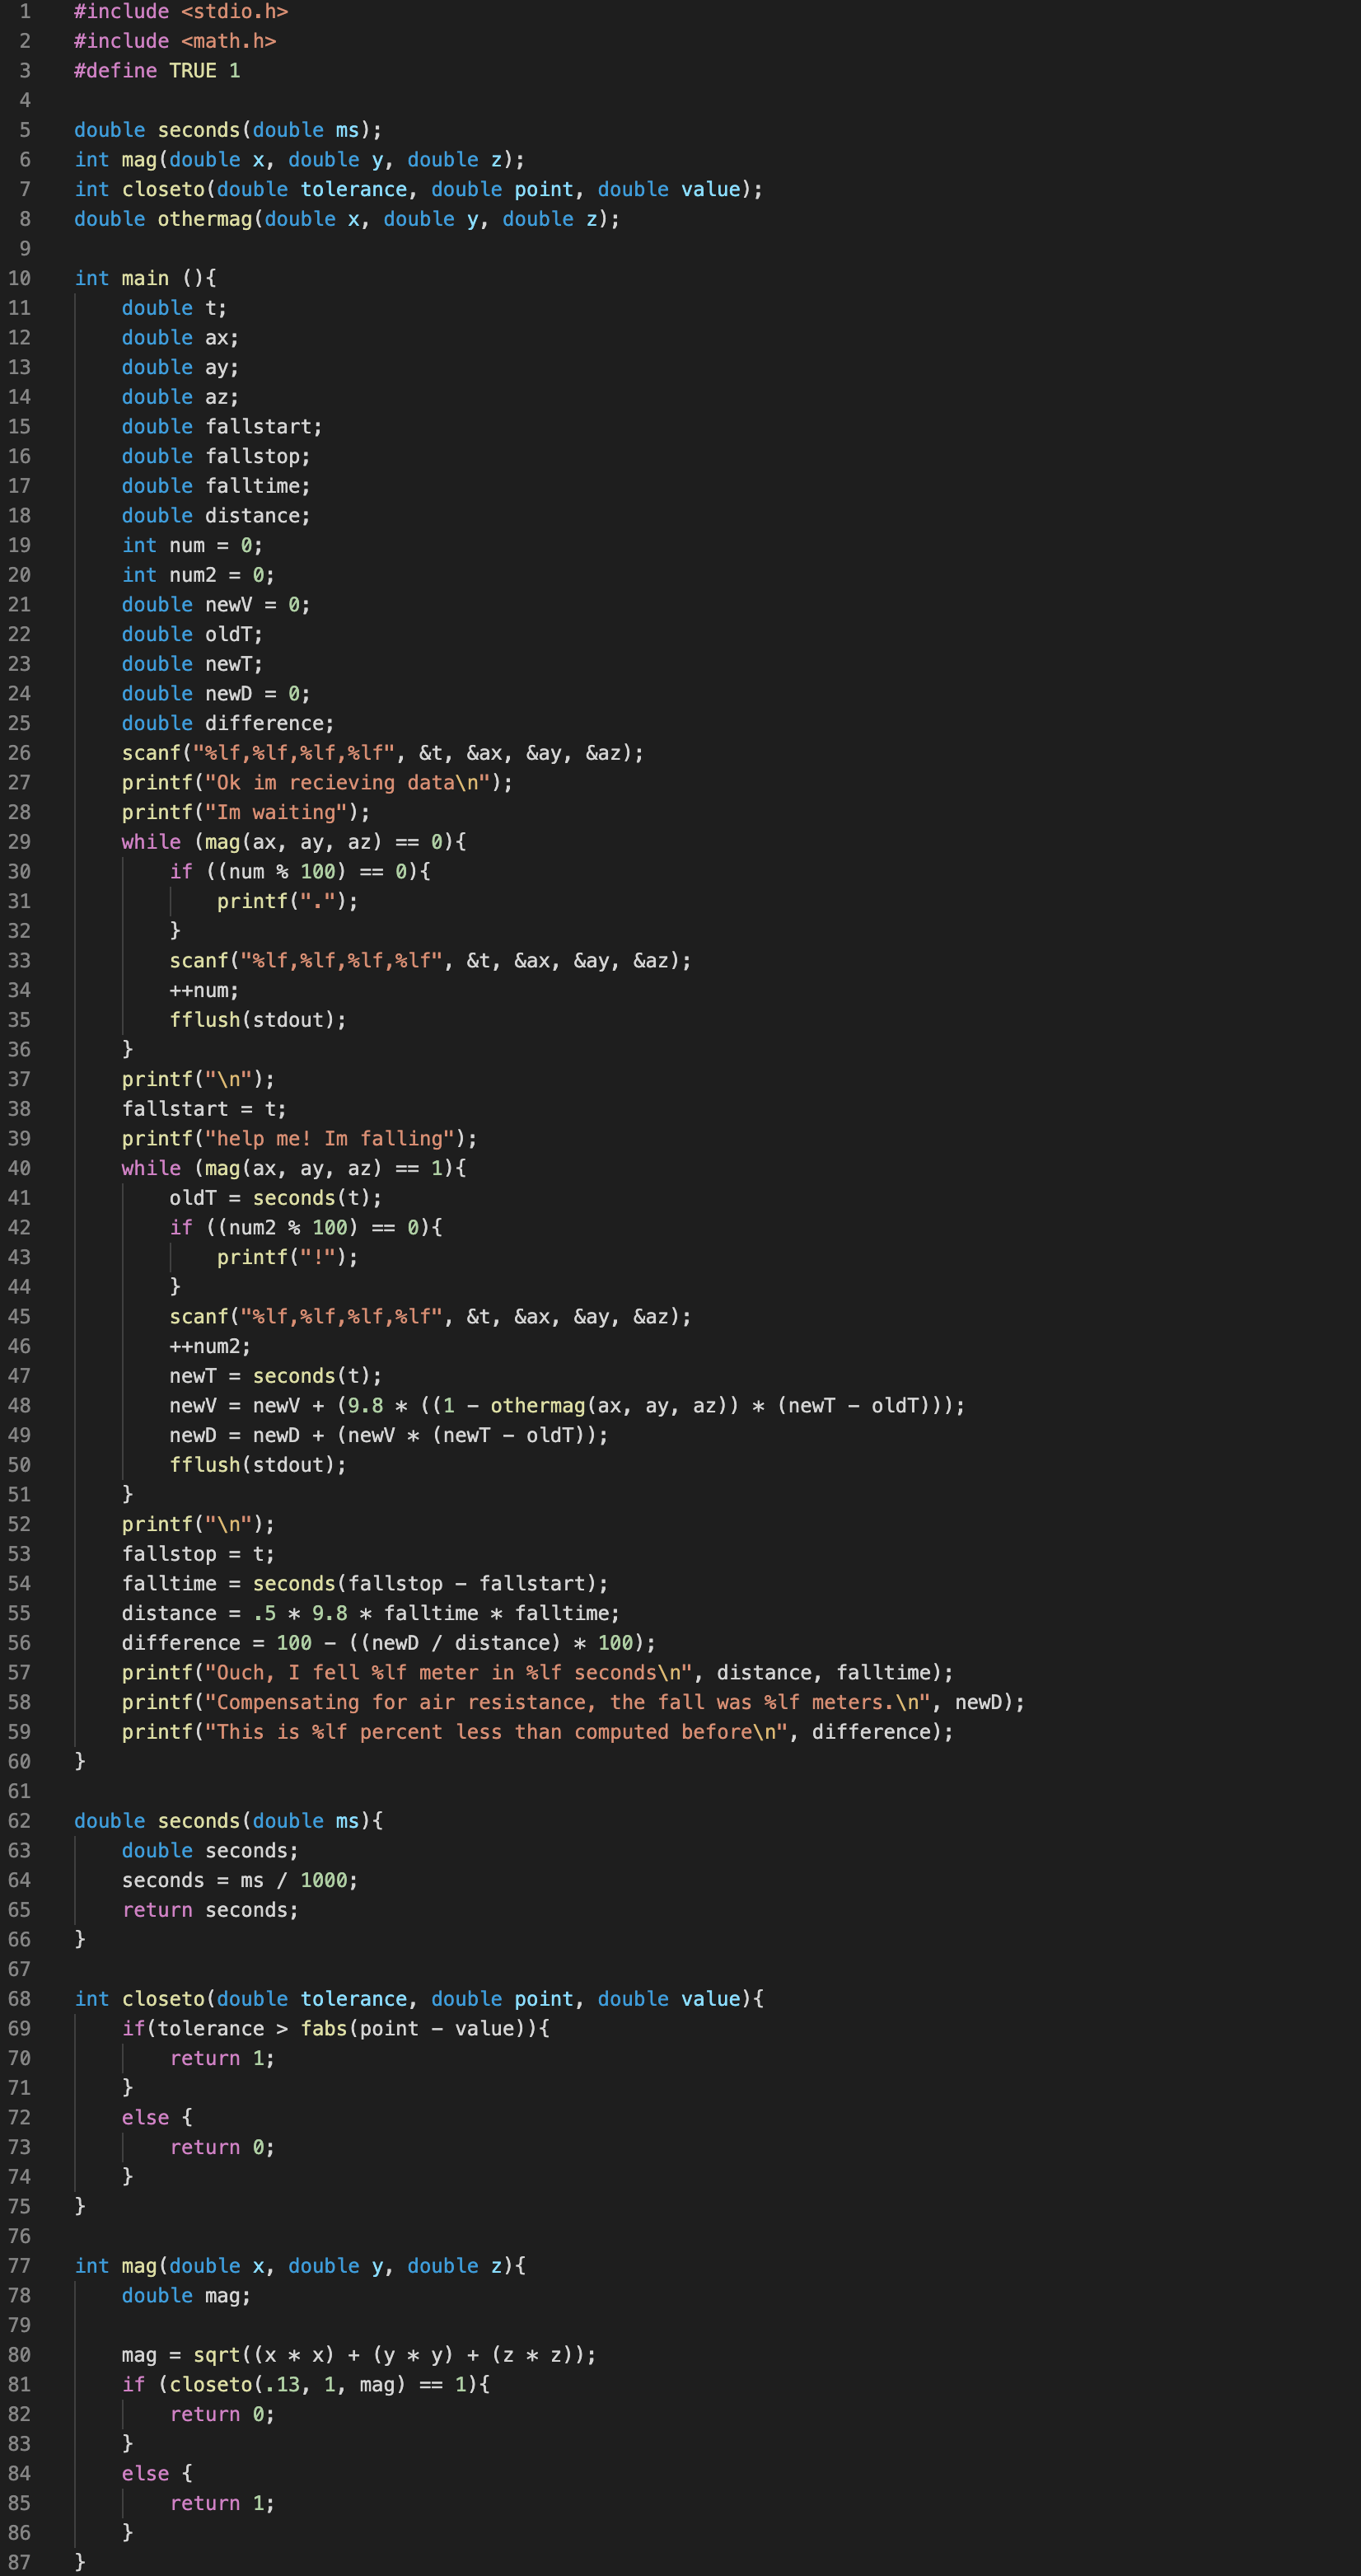Image resolution: width=1361 pixels, height=2576 pixels.
Task: Click 'return 1;' on line 70
Action: pyautogui.click(x=222, y=2058)
